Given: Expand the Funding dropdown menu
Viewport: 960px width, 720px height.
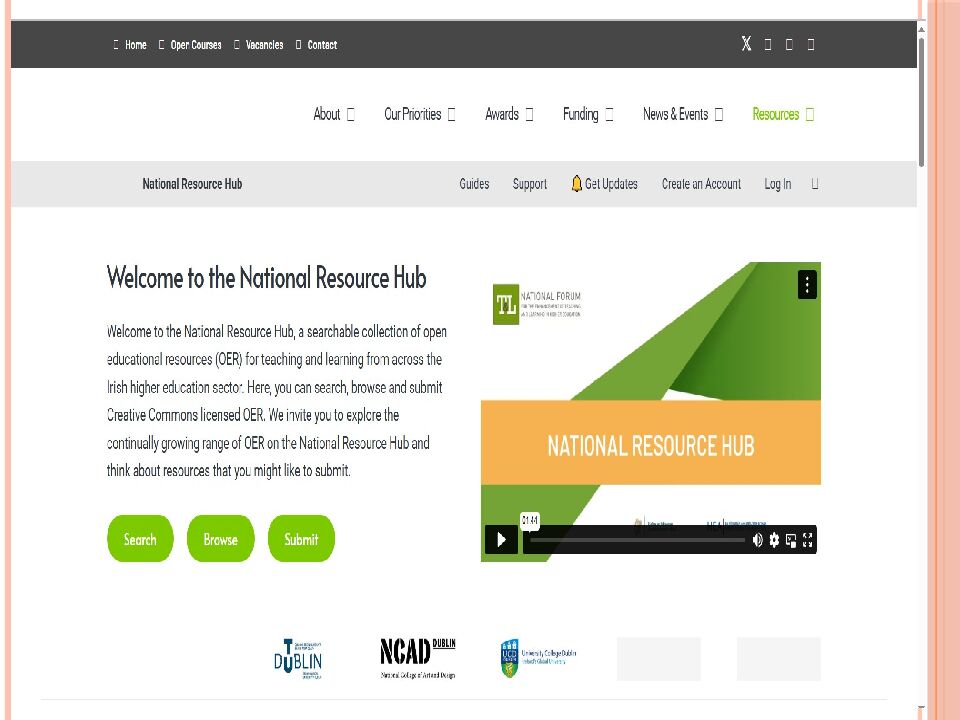Looking at the screenshot, I should click(x=588, y=114).
